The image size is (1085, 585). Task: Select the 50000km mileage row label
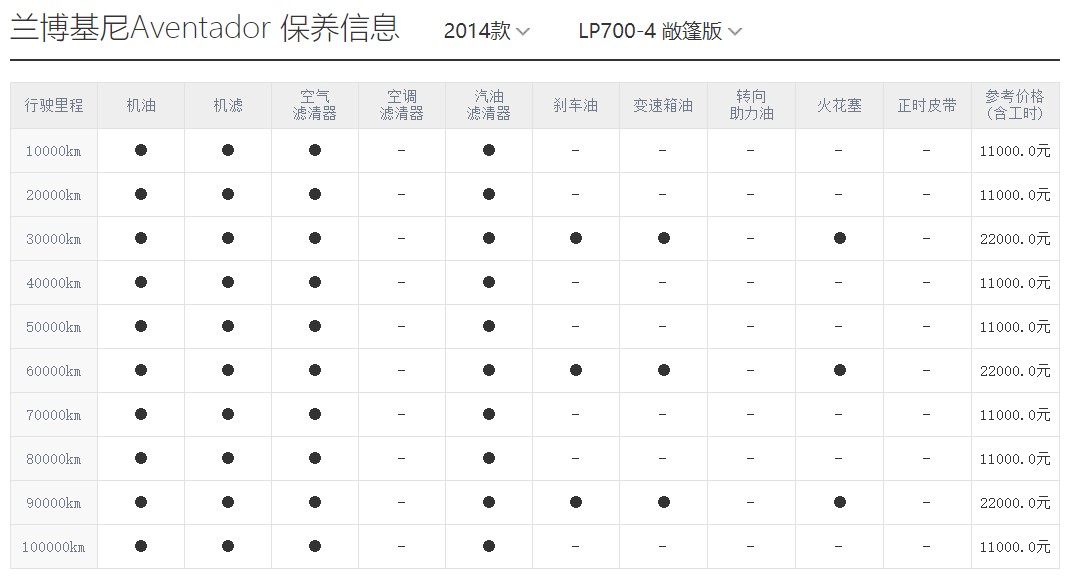(x=54, y=327)
